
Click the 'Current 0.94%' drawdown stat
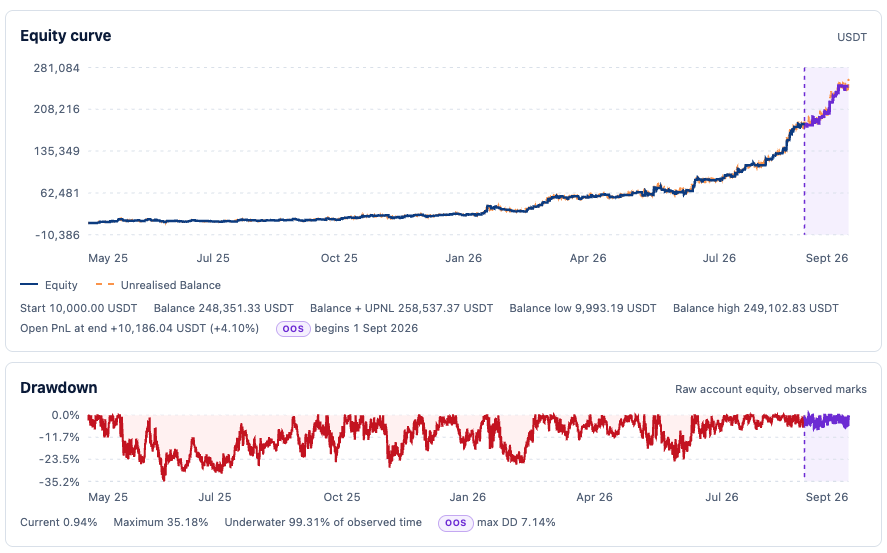[x=59, y=522]
